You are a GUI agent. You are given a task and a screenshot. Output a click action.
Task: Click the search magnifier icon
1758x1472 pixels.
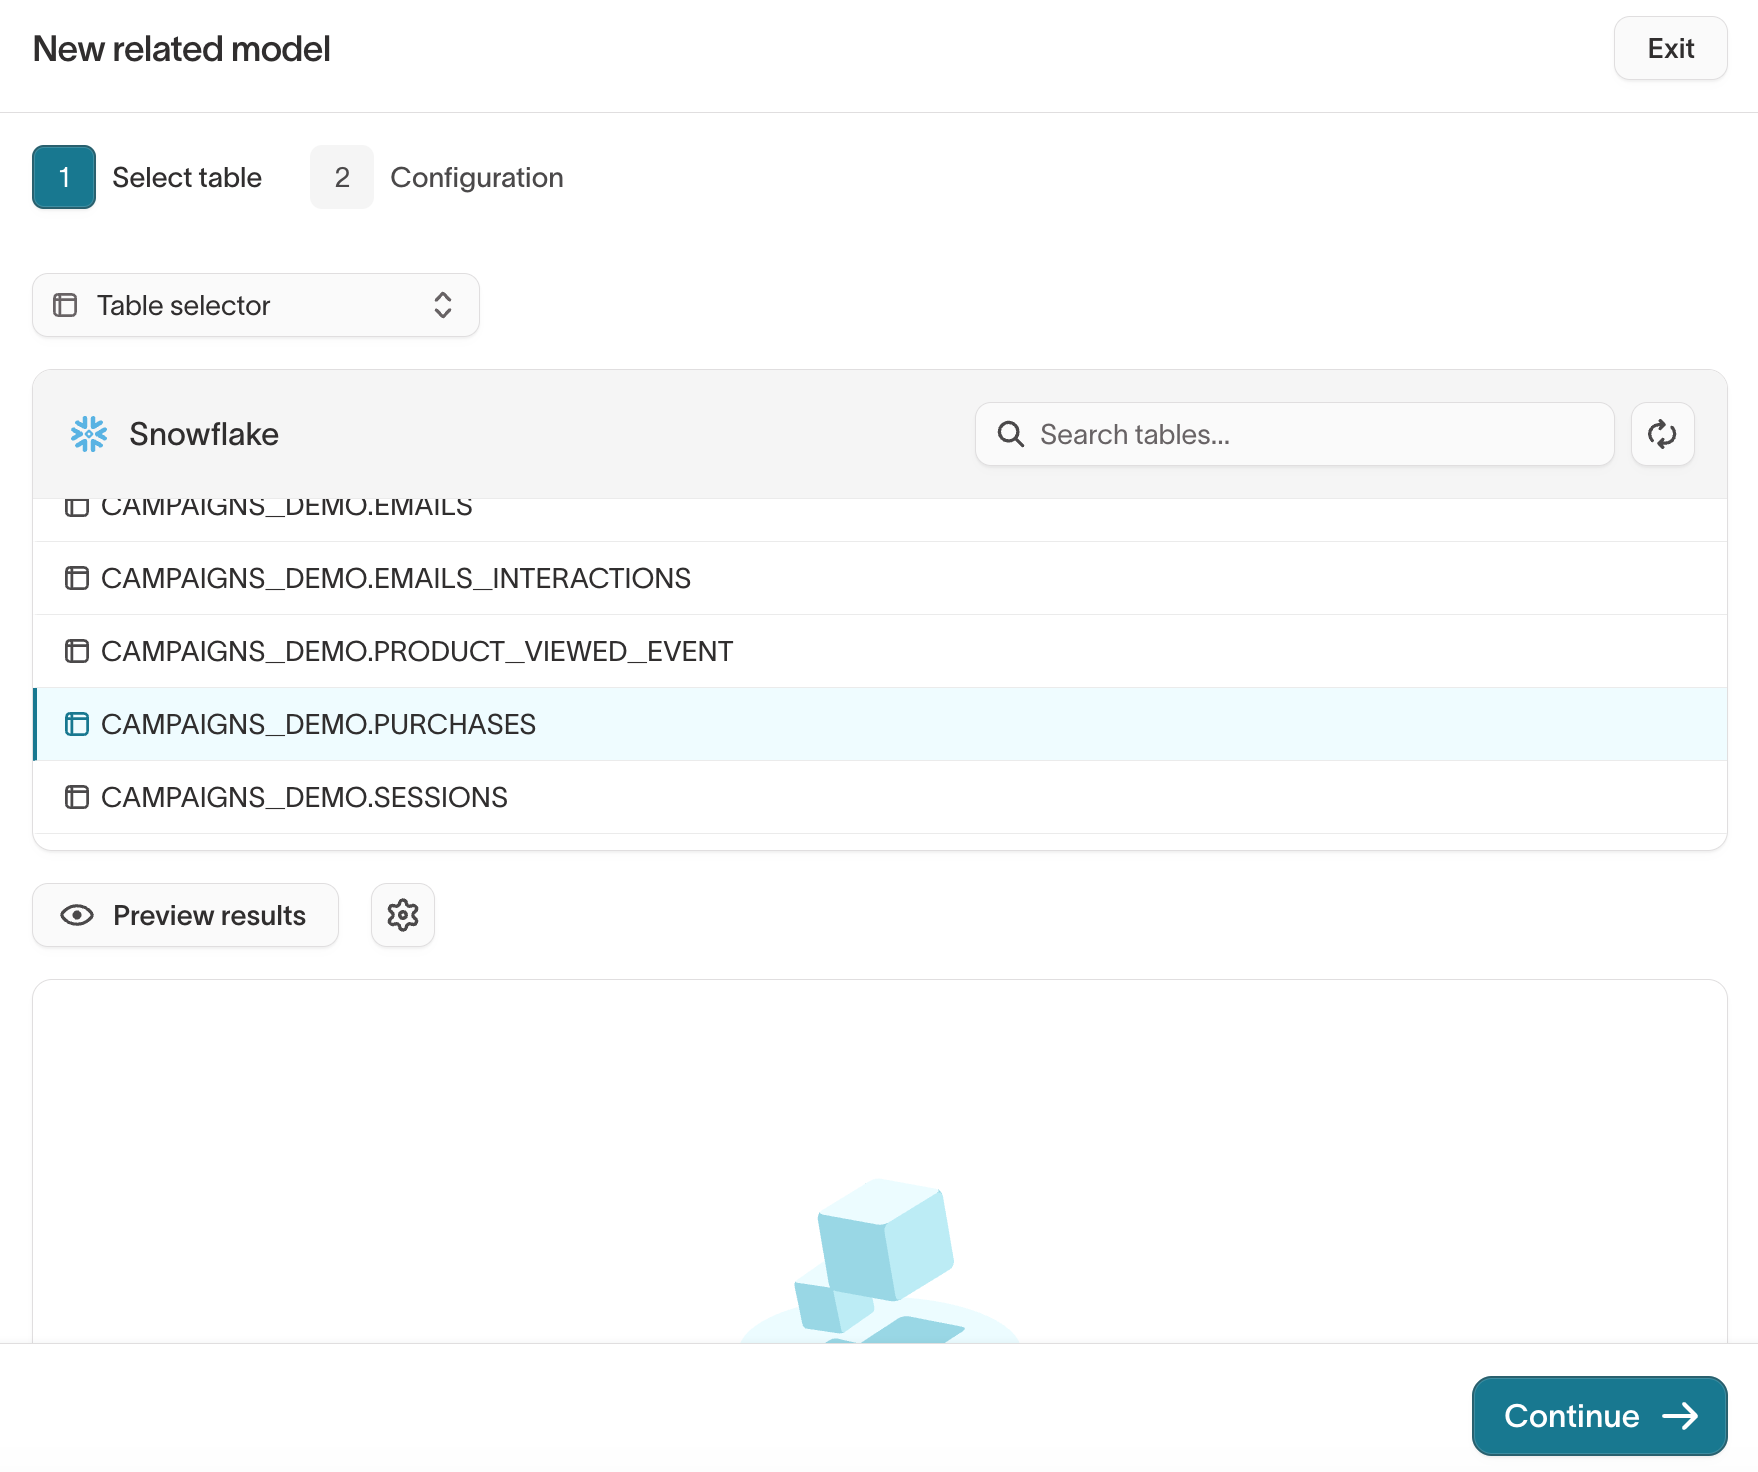[x=1010, y=434]
